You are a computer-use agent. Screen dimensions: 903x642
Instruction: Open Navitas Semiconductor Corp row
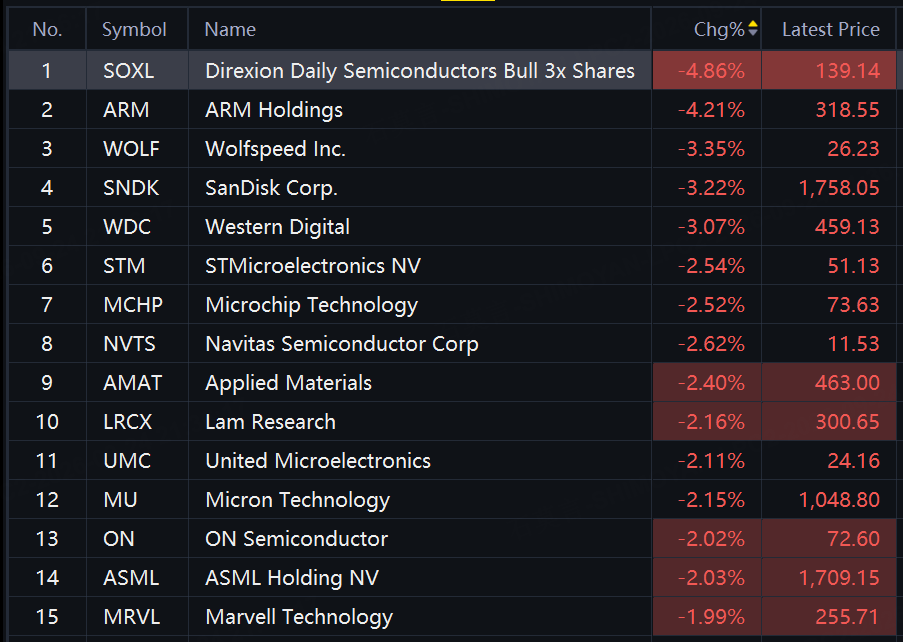point(452,344)
